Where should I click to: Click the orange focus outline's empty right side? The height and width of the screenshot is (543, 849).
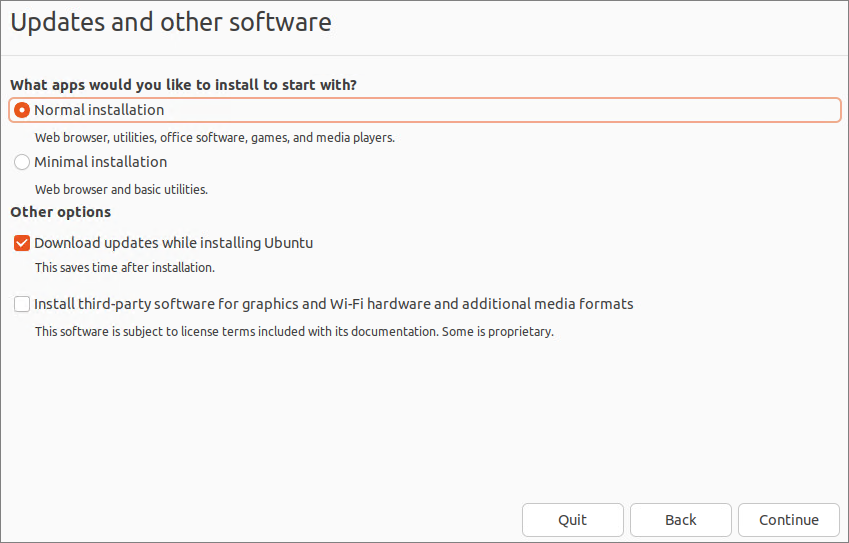(x=600, y=110)
